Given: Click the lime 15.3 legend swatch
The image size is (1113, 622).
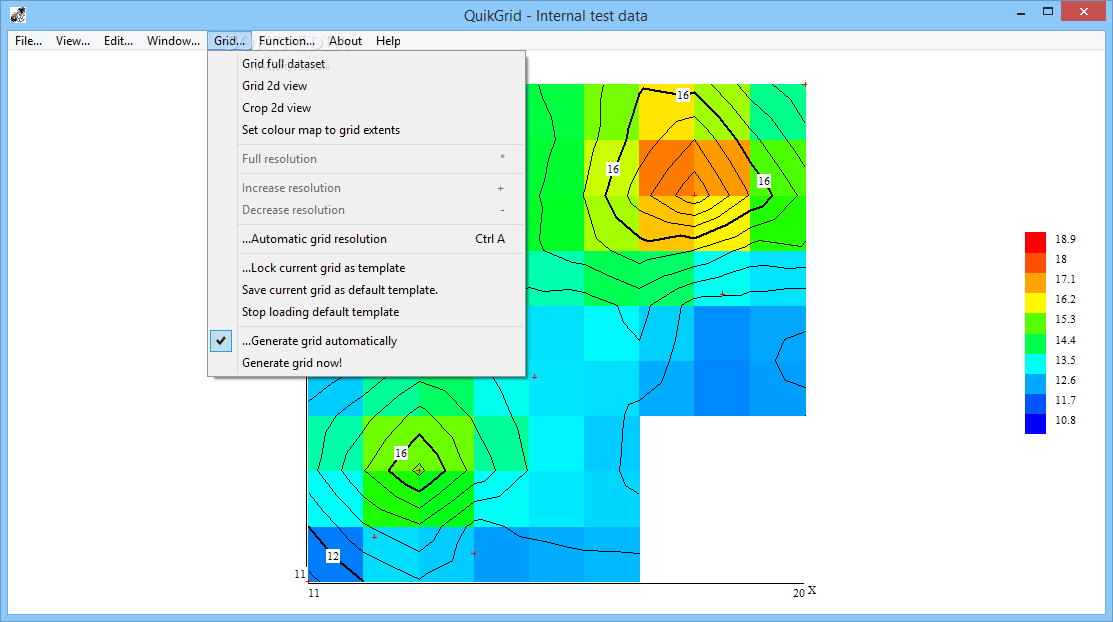Looking at the screenshot, I should coord(1035,323).
